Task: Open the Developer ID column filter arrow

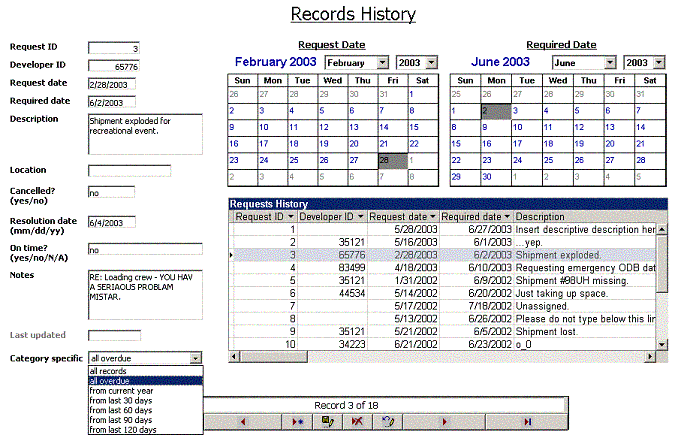Action: [360, 216]
